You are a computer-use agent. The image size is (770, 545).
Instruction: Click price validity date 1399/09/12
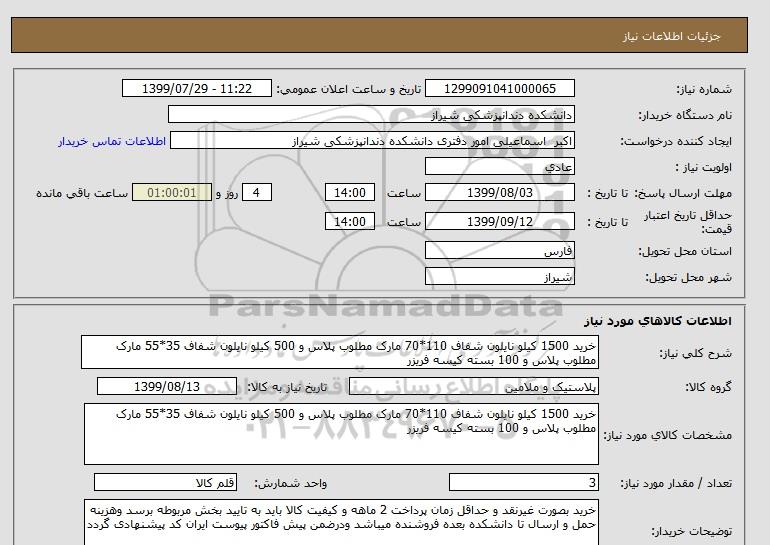[499, 221]
